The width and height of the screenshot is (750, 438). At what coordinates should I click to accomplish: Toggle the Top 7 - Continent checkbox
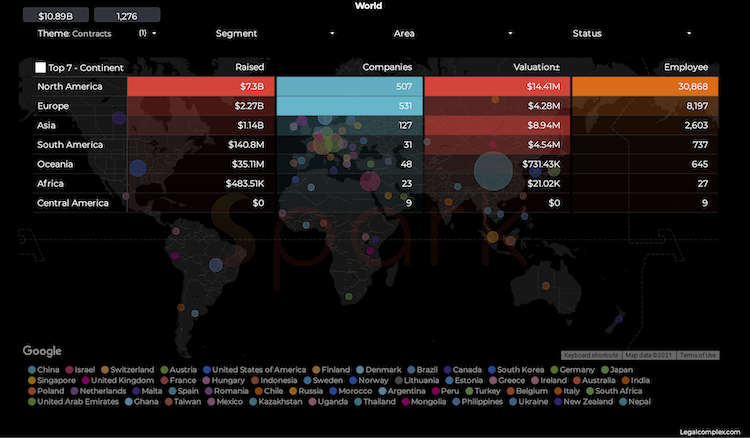40,67
